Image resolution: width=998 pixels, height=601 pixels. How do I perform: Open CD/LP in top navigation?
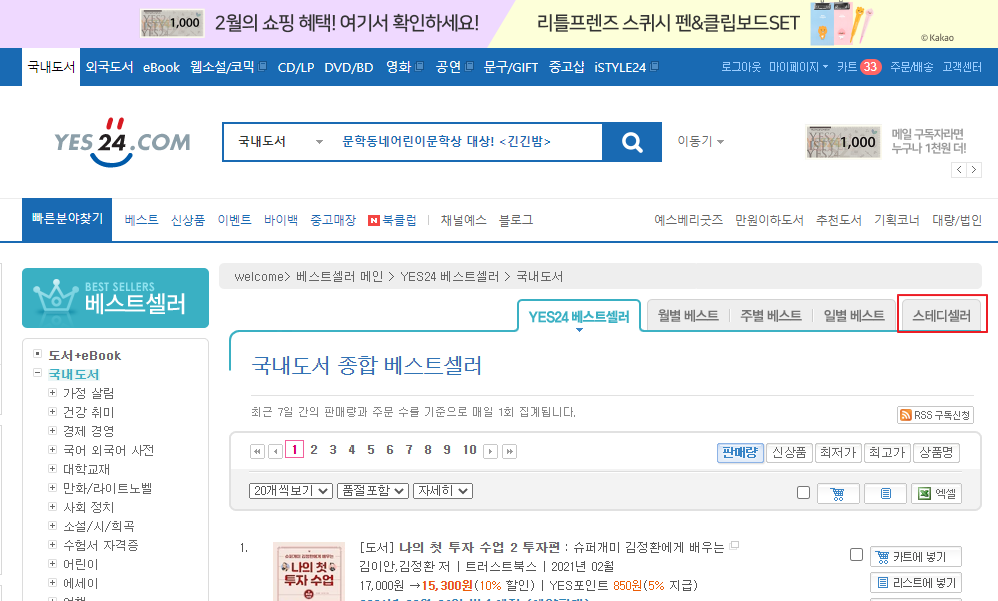coord(296,67)
